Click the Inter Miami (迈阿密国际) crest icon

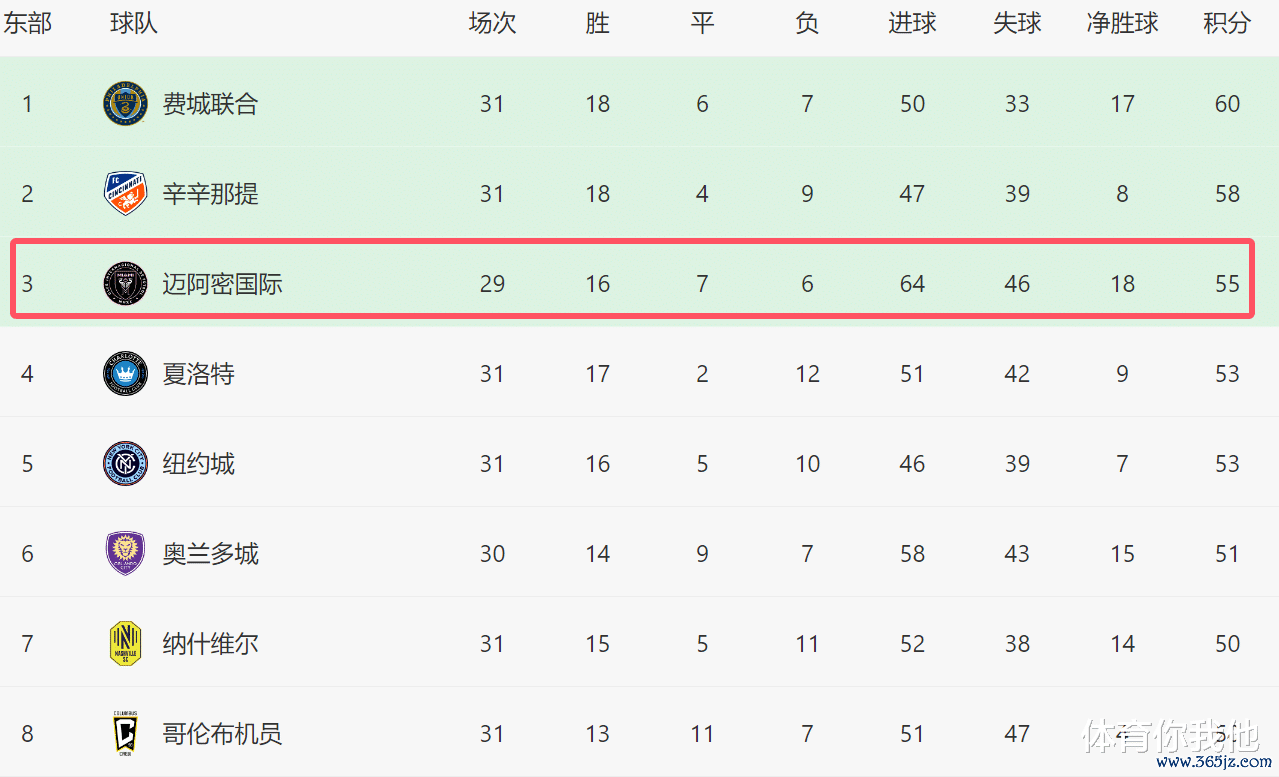coord(125,284)
